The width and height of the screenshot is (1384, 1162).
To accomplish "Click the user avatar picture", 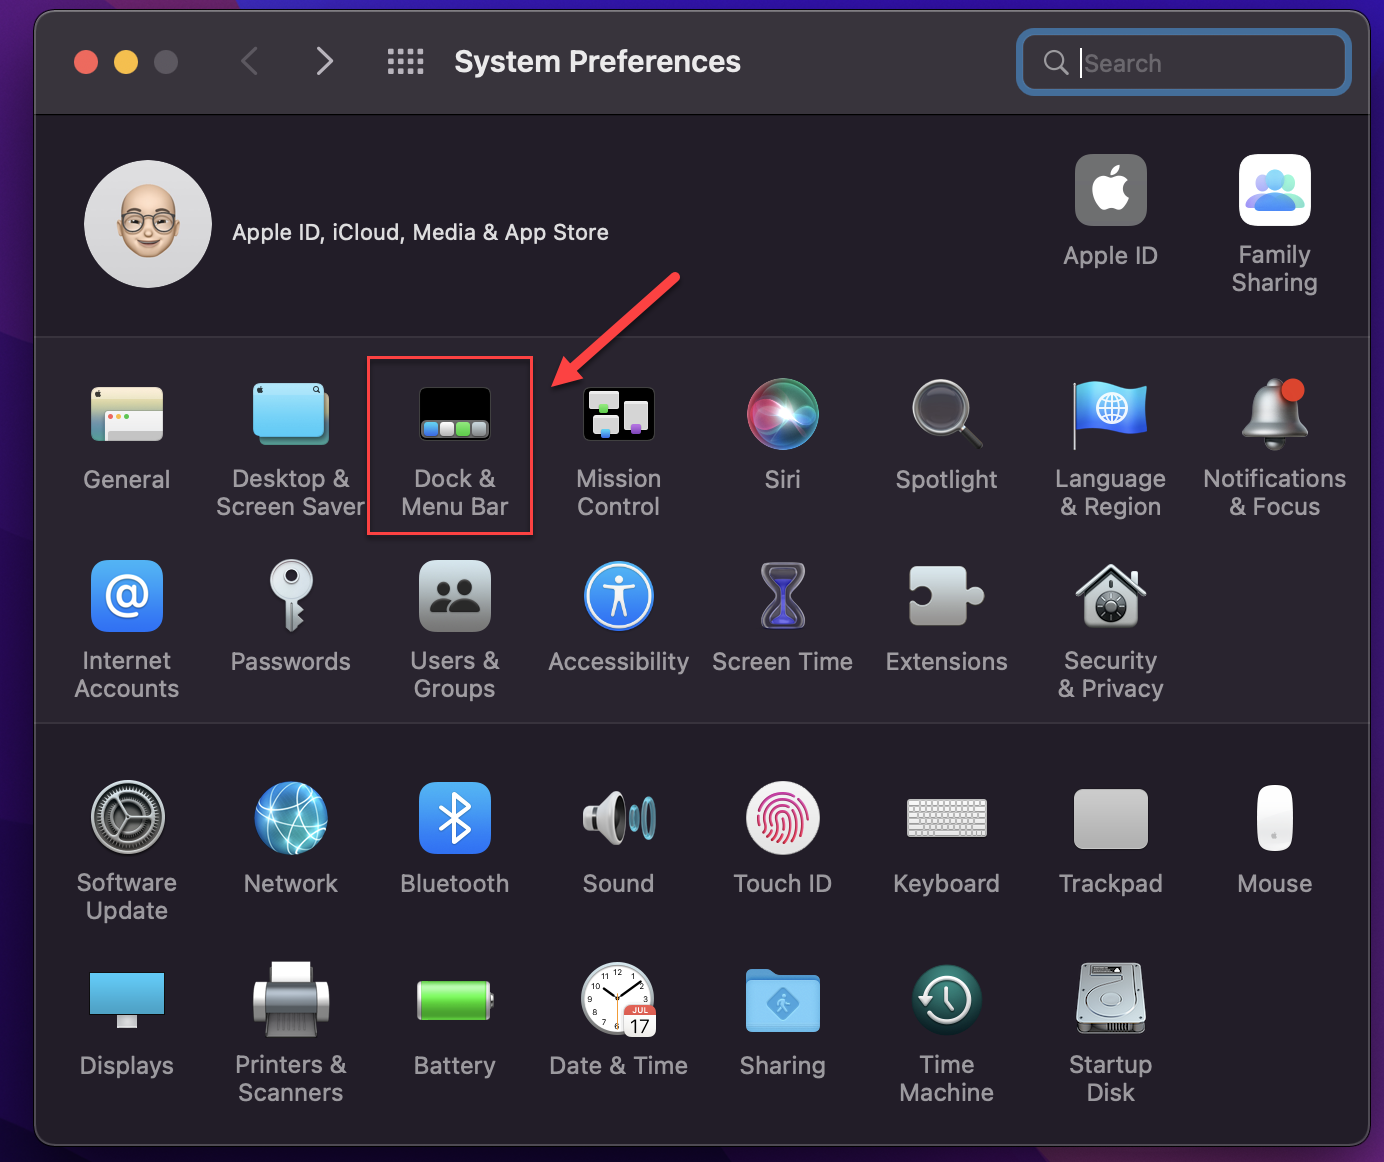I will coord(148,224).
